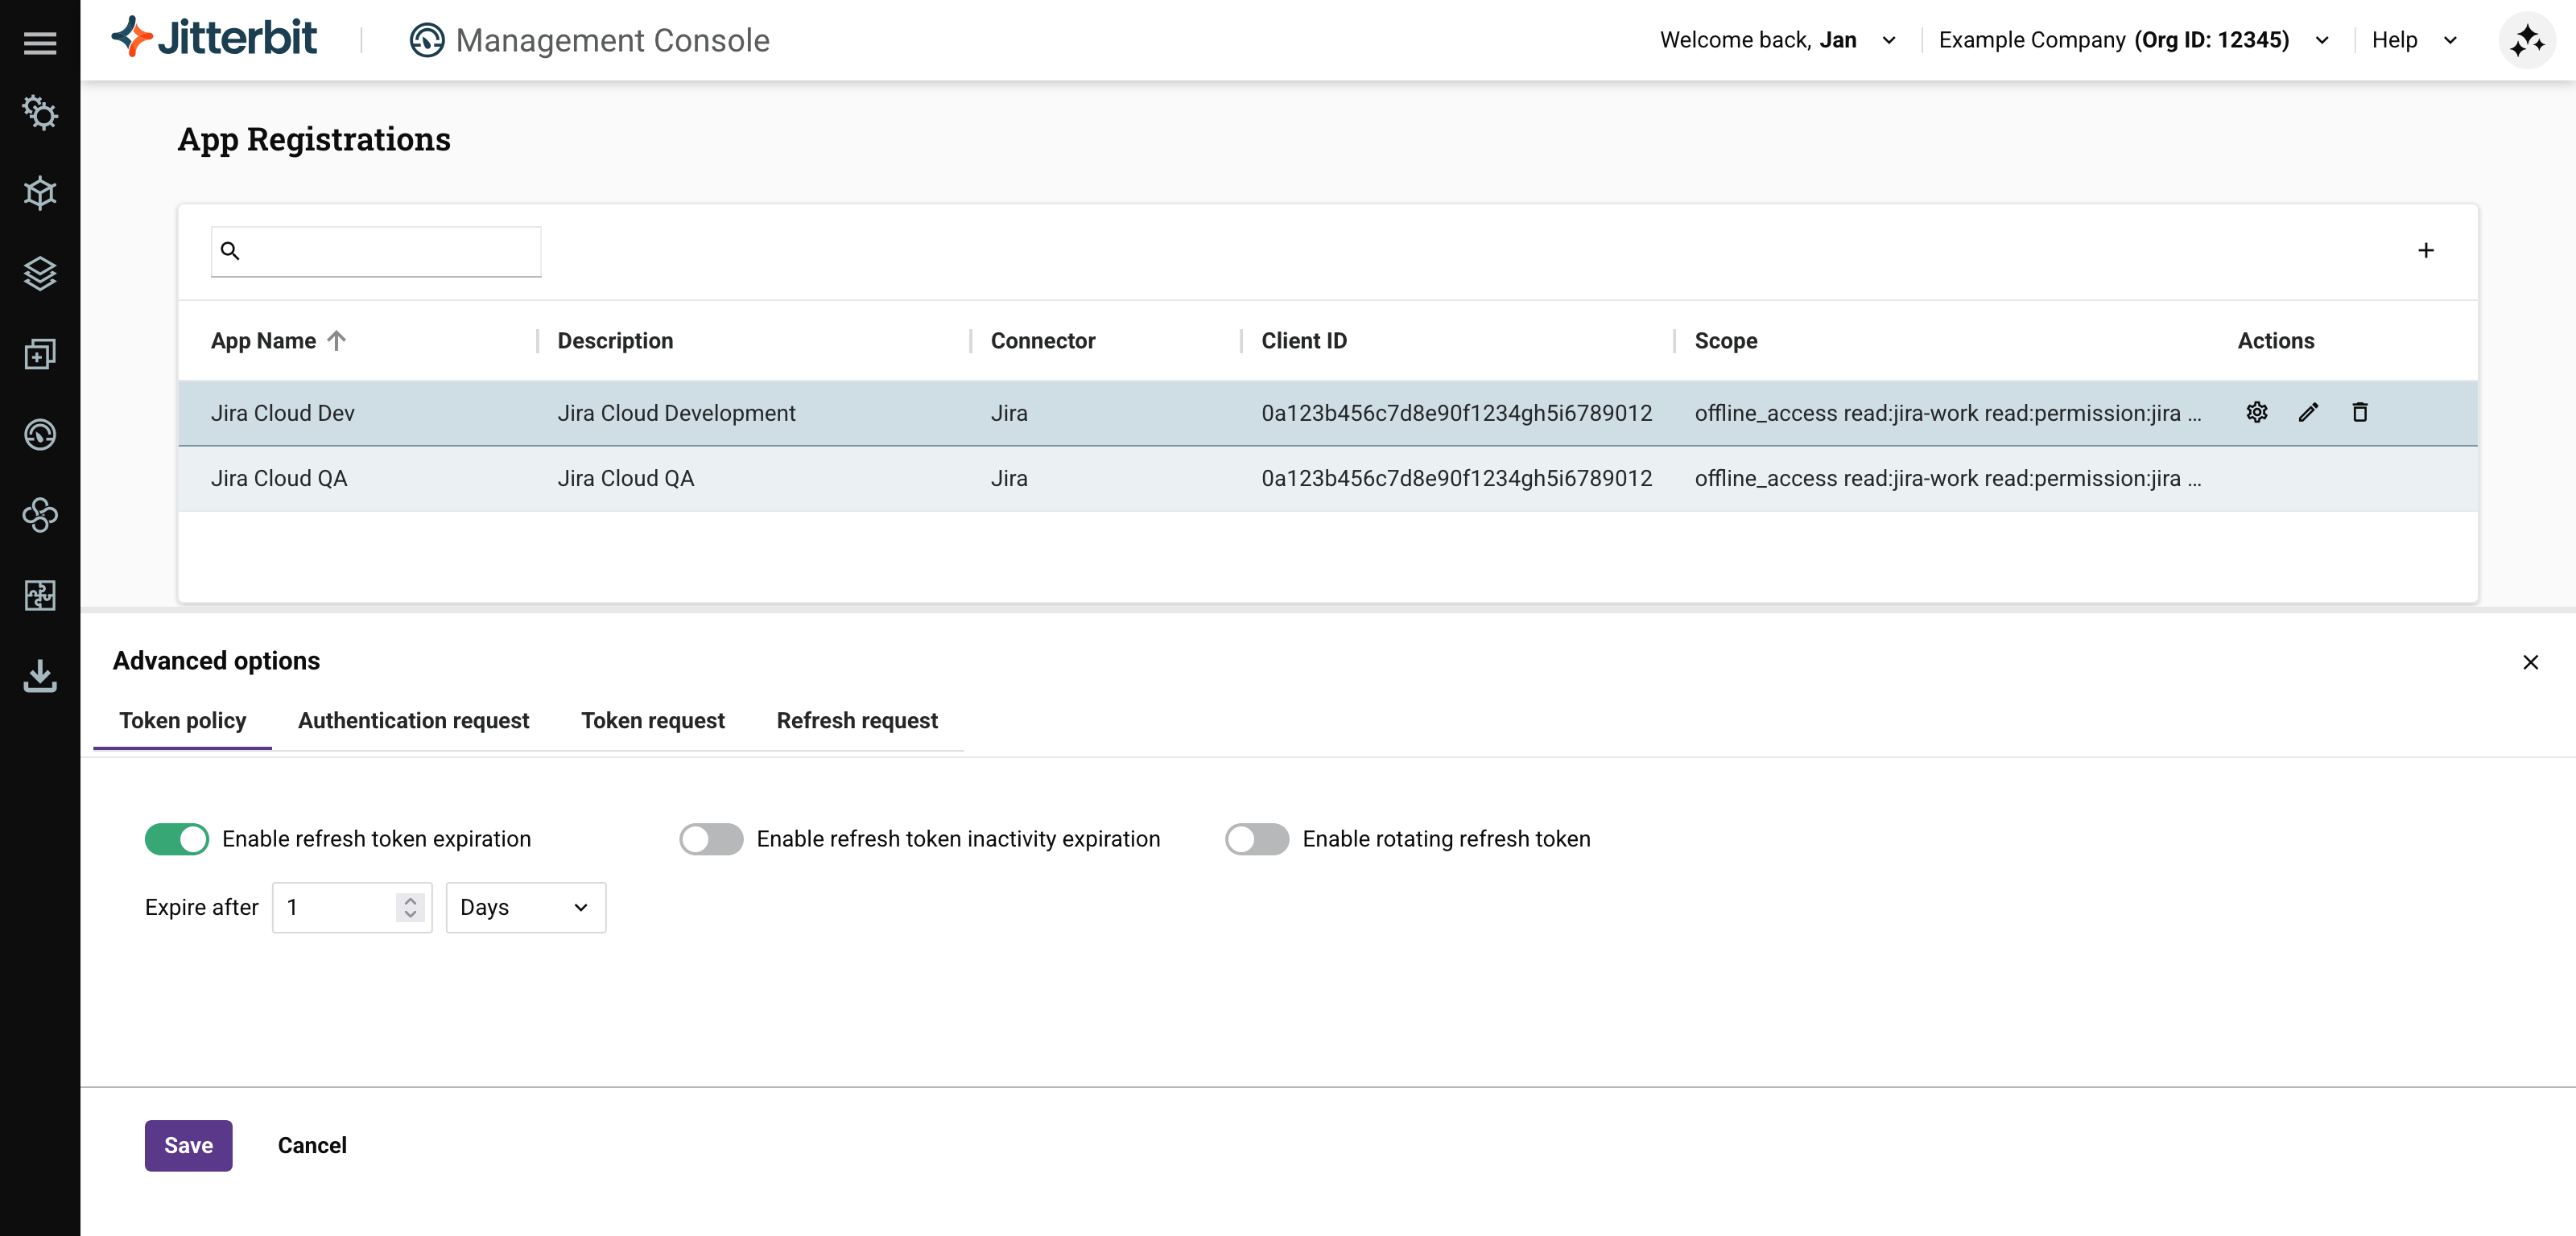Disable refresh token expiration toggle

pos(177,839)
